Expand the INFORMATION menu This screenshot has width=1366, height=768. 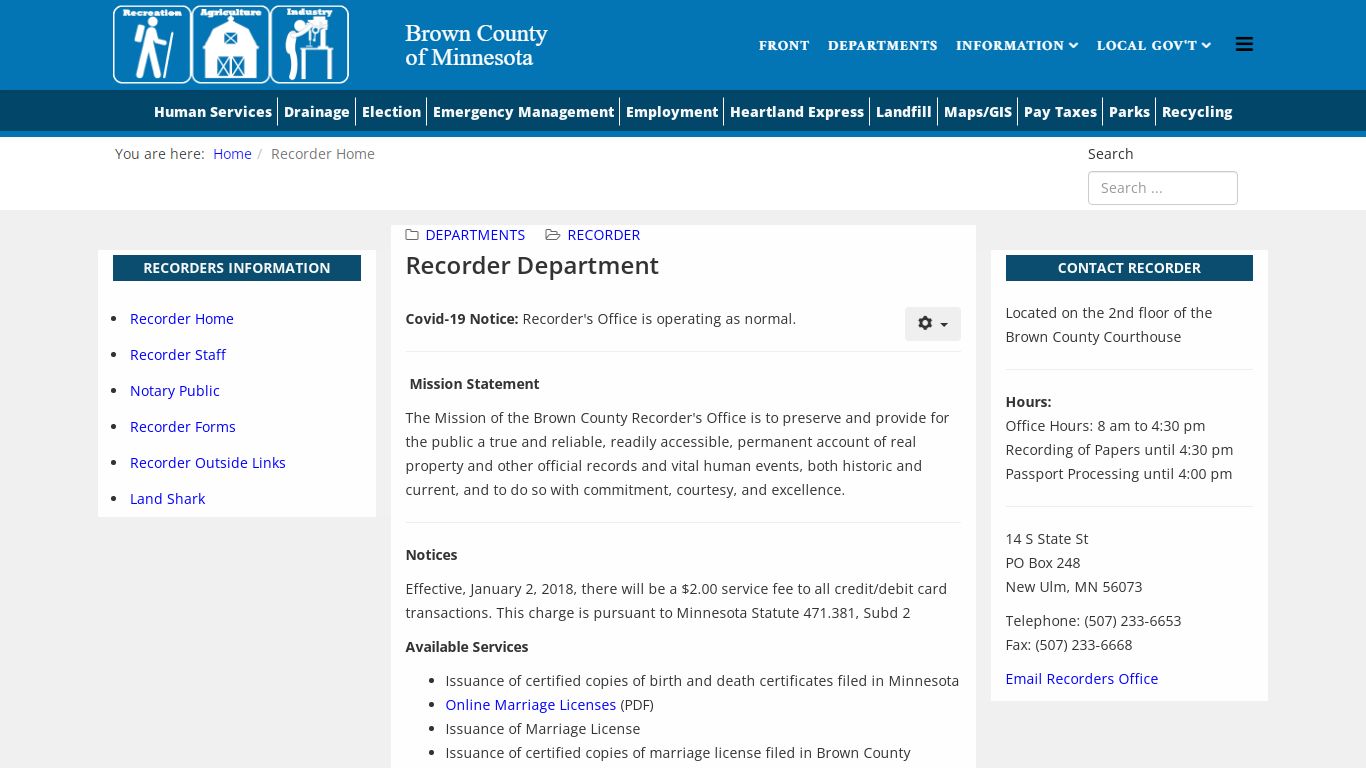[x=1016, y=45]
